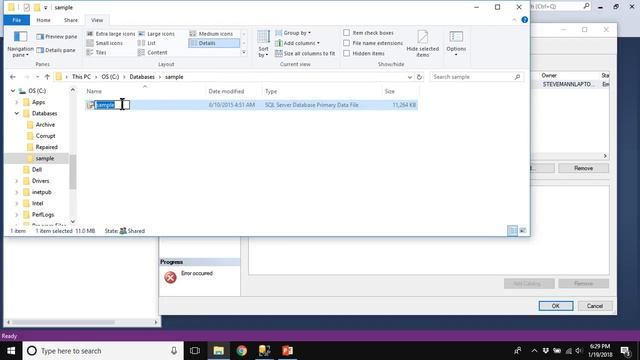
Task: Switch layout to Tiles
Action: click(97, 53)
